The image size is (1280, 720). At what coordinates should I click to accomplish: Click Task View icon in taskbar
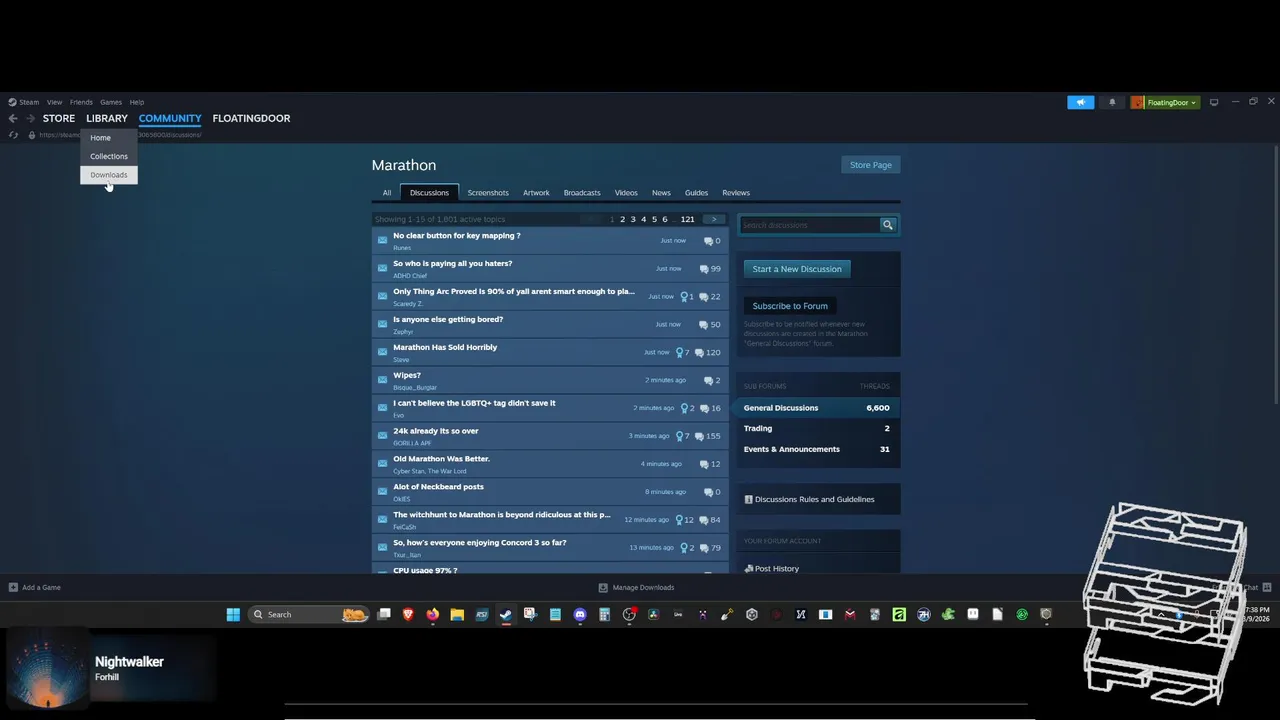(x=383, y=614)
